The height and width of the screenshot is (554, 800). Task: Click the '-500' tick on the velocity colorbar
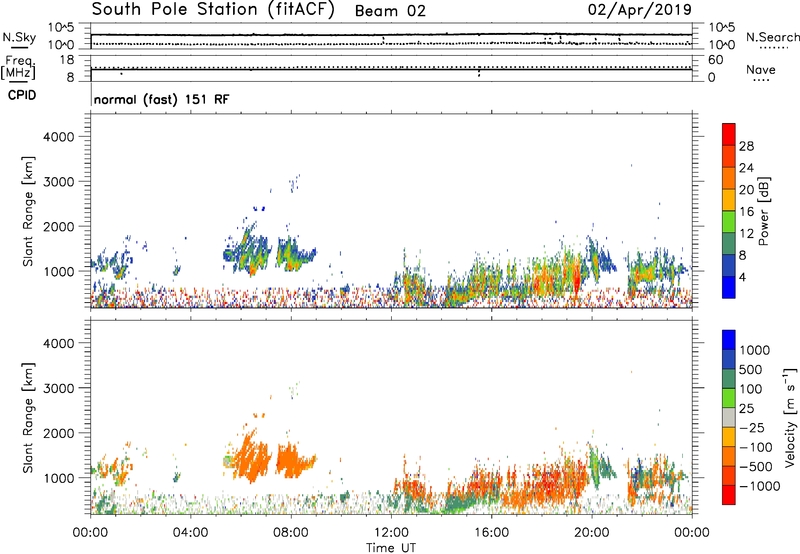click(756, 467)
